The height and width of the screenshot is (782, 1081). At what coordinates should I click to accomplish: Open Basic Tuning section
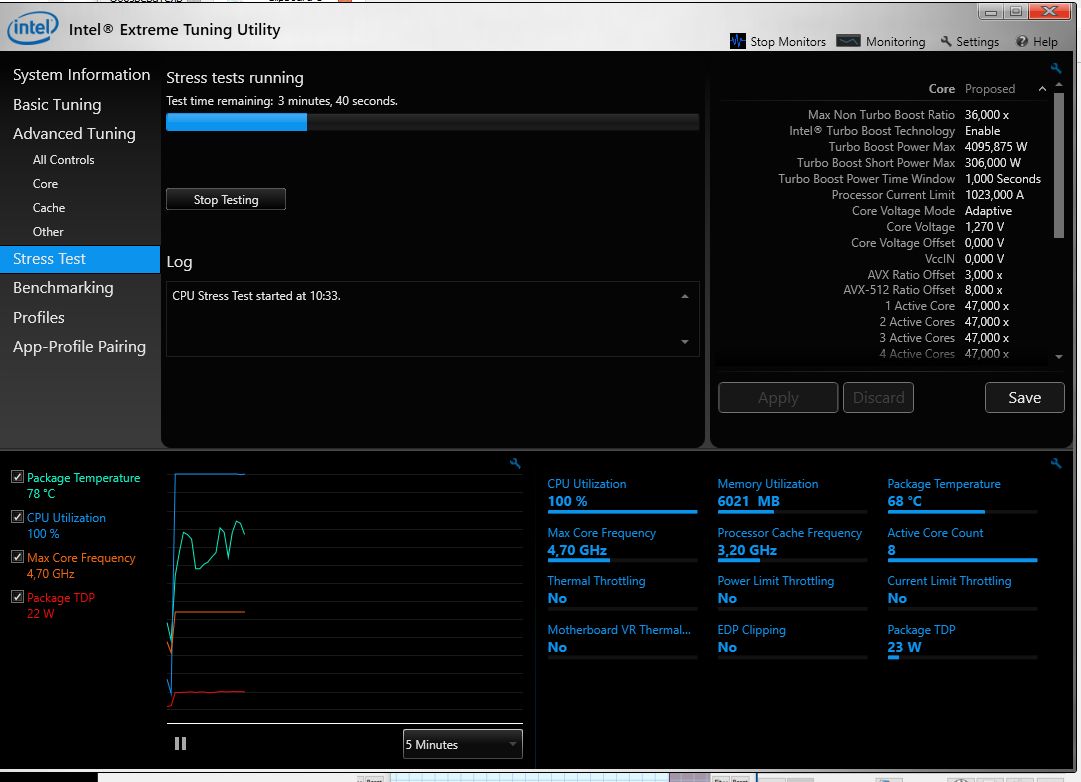click(57, 105)
